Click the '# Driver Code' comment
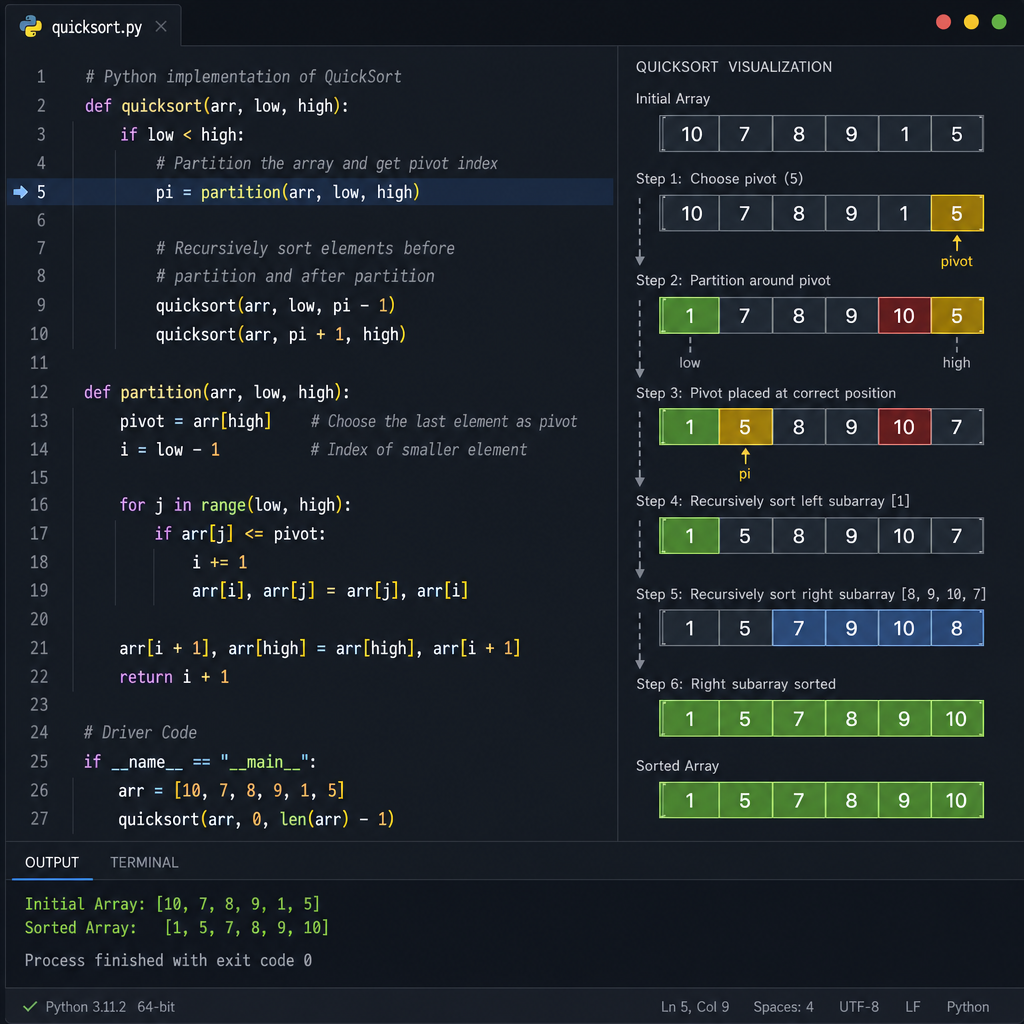 tap(140, 732)
